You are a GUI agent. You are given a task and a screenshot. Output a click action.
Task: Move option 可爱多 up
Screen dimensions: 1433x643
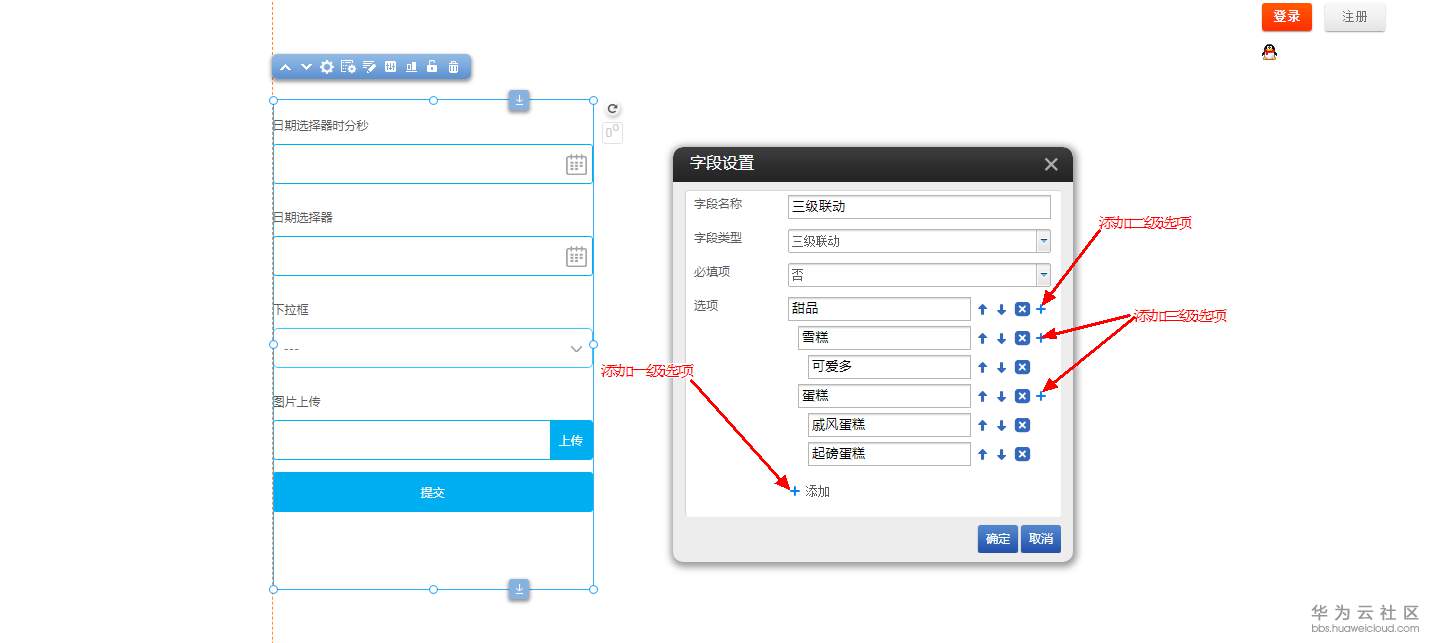click(982, 367)
